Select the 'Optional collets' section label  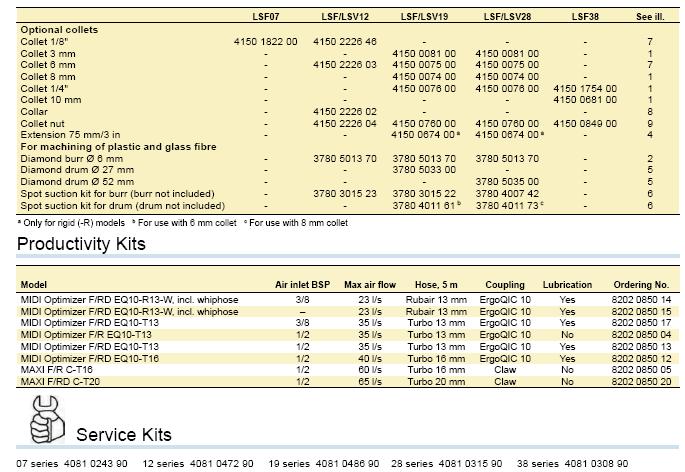[x=59, y=30]
